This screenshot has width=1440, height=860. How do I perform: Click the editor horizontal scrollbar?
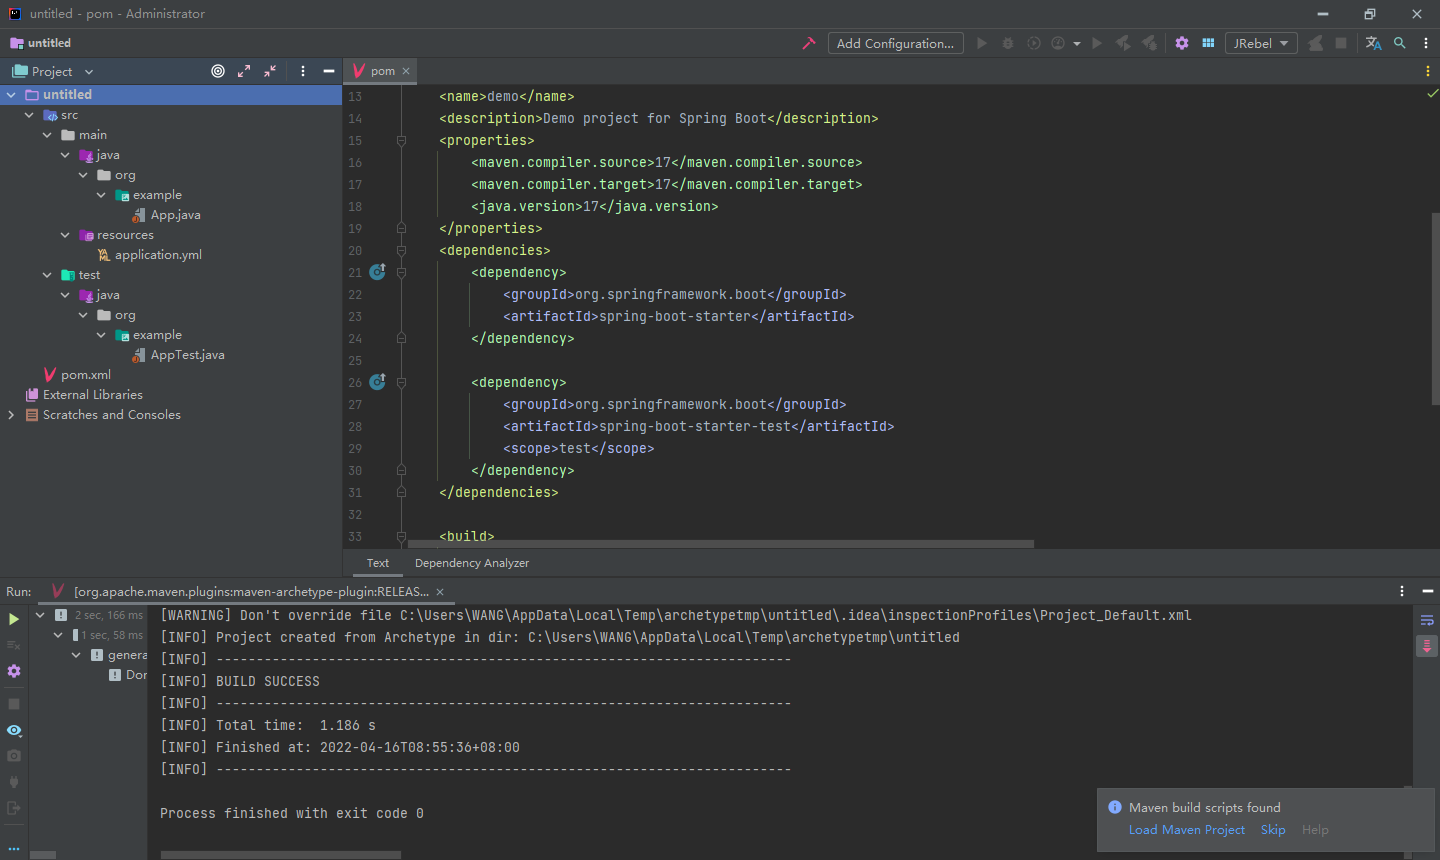(x=721, y=544)
